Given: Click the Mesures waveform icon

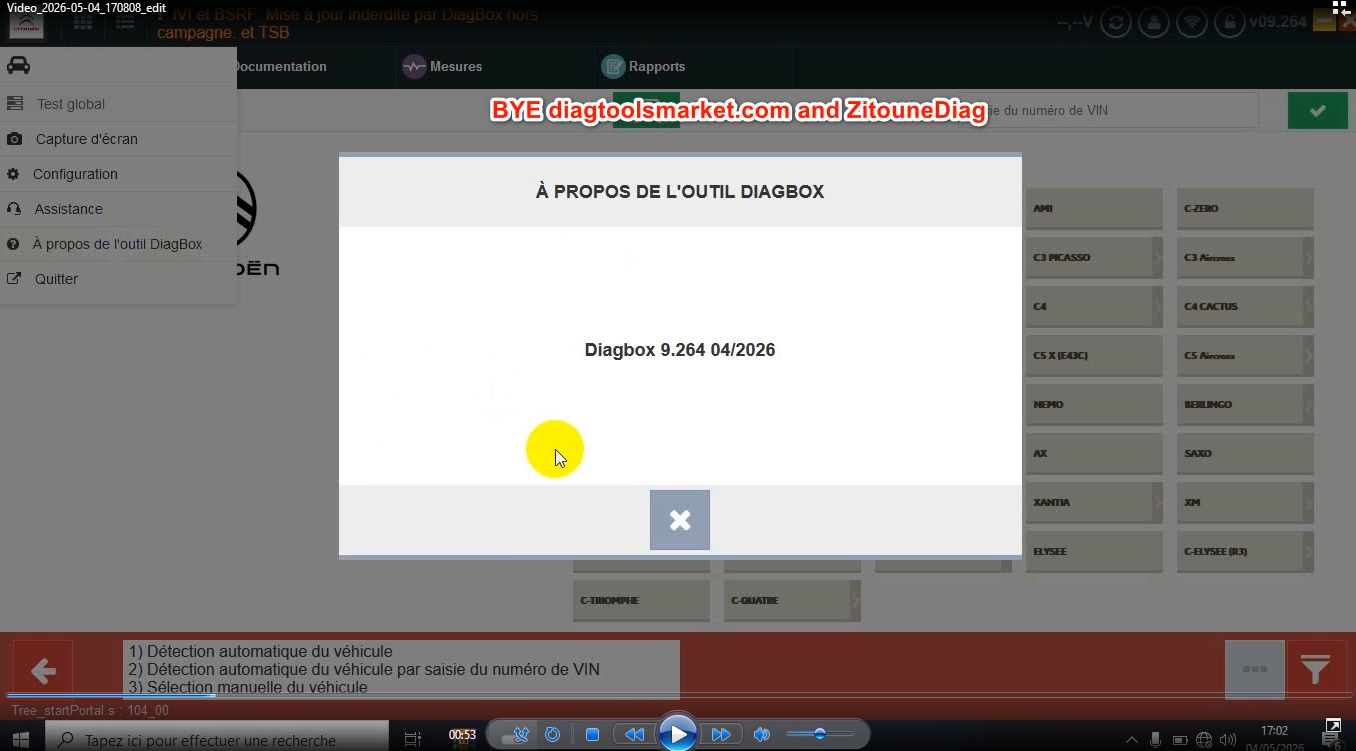Looking at the screenshot, I should [414, 67].
